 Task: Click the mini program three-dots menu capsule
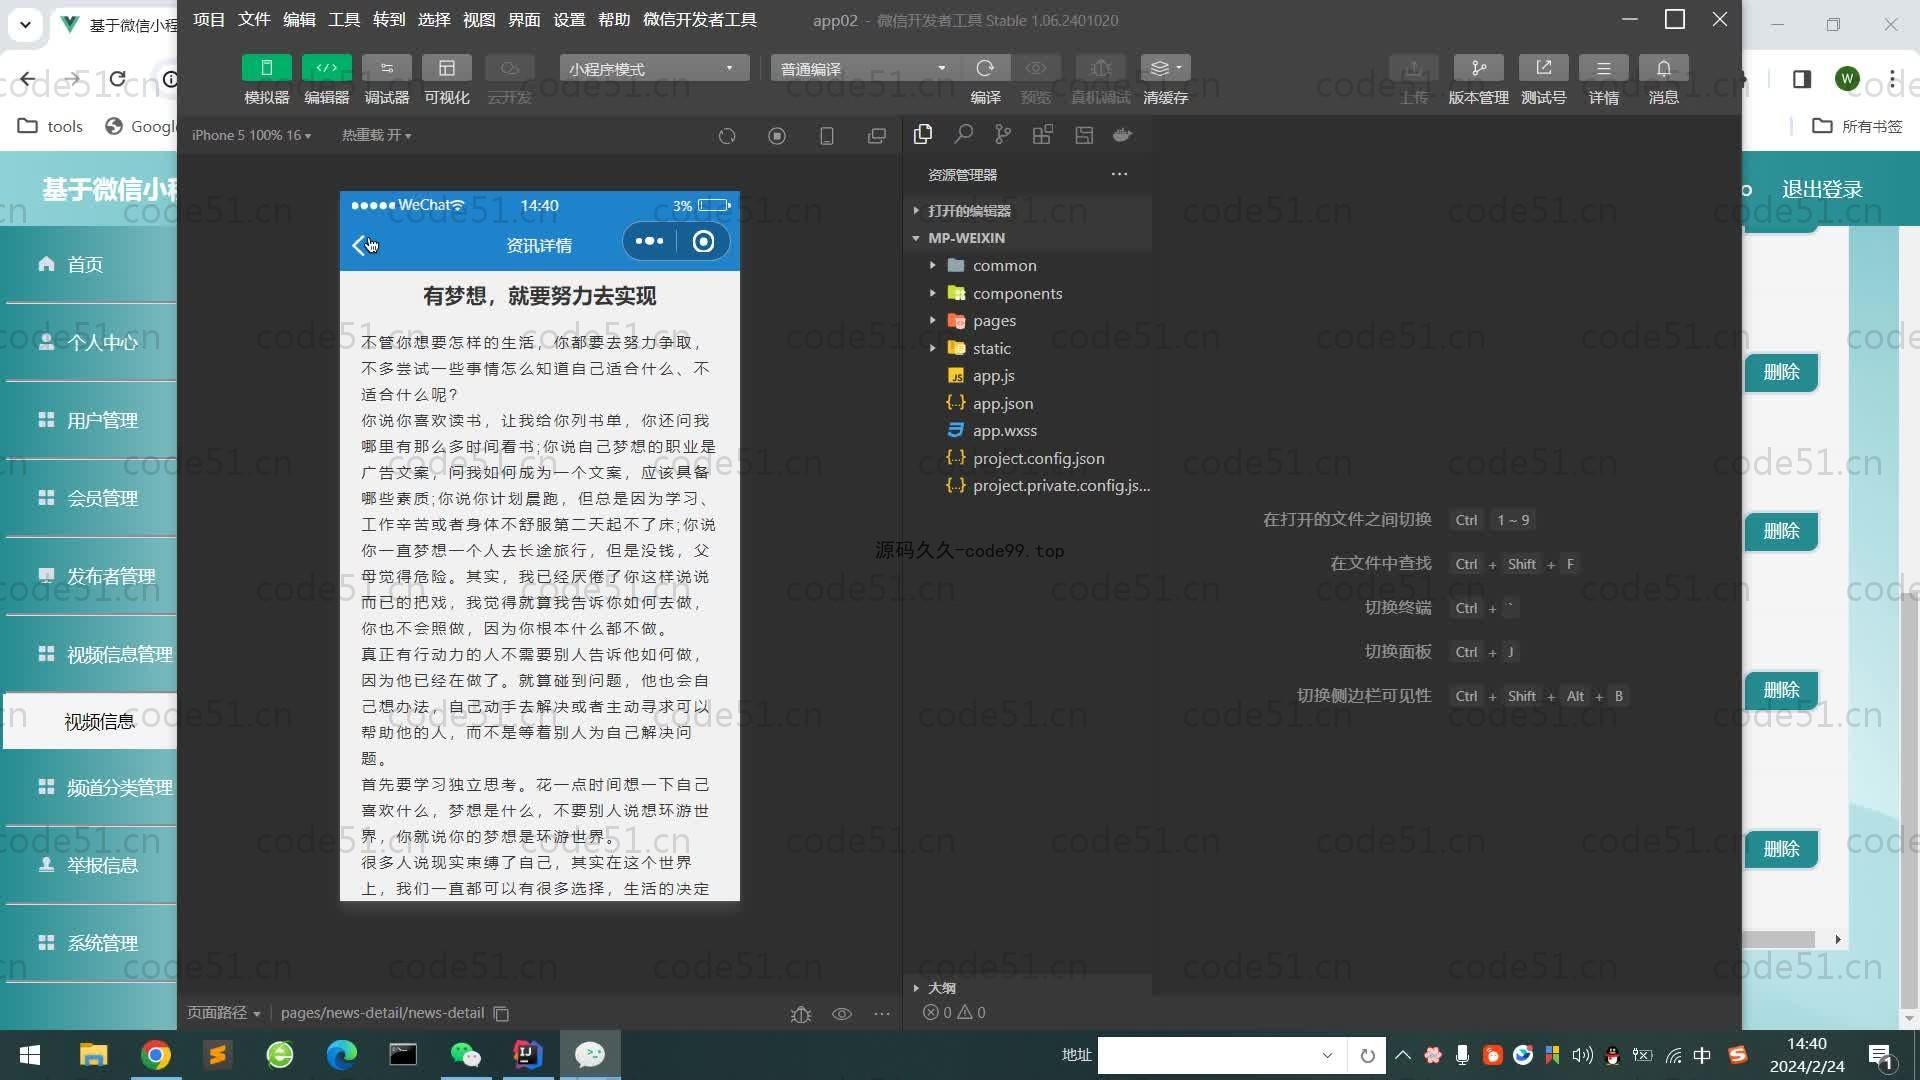[649, 241]
